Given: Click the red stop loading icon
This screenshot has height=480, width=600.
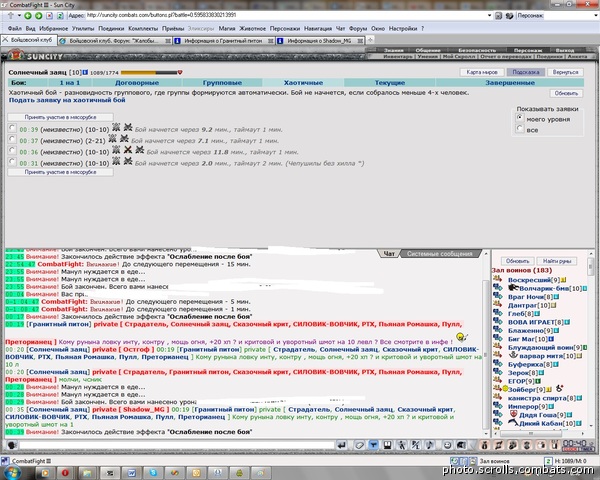Looking at the screenshot, I should (x=49, y=16).
